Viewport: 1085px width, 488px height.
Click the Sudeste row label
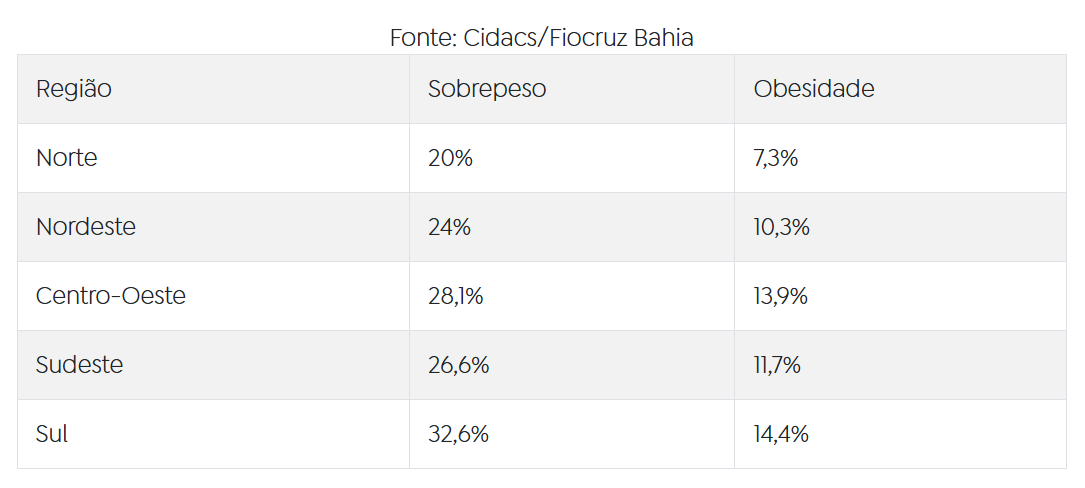(x=80, y=365)
